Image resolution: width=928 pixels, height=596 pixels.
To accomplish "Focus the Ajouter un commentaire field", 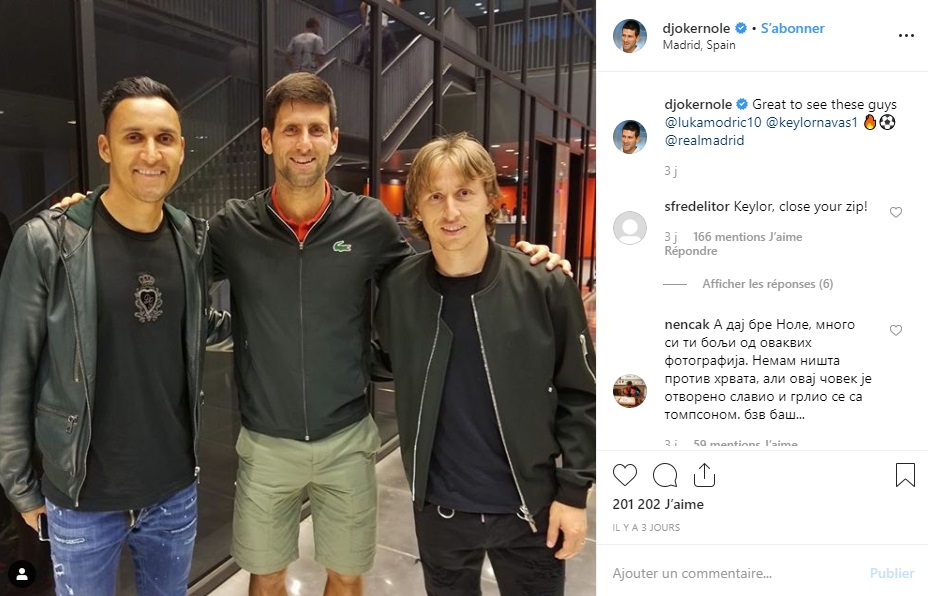I will click(x=734, y=573).
